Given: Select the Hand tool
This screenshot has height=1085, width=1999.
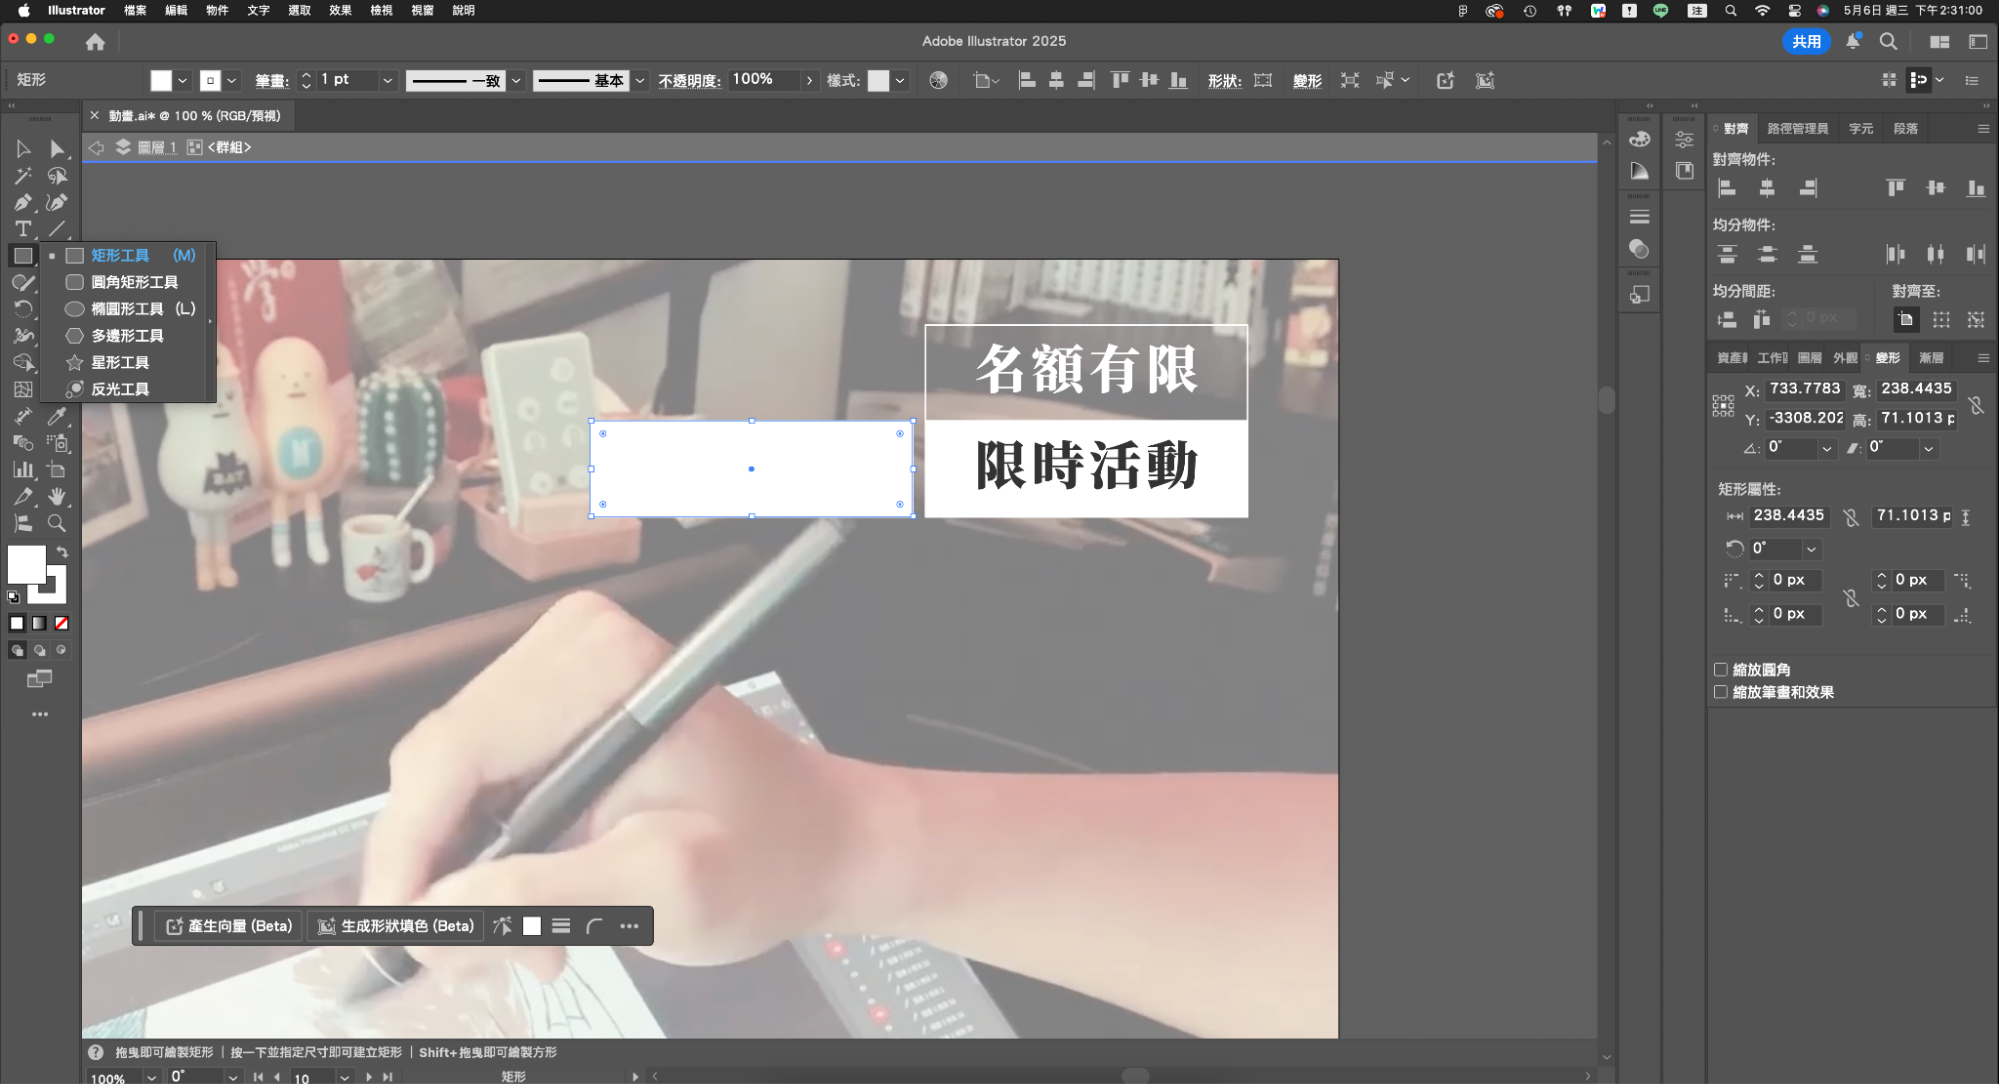Looking at the screenshot, I should pos(57,496).
